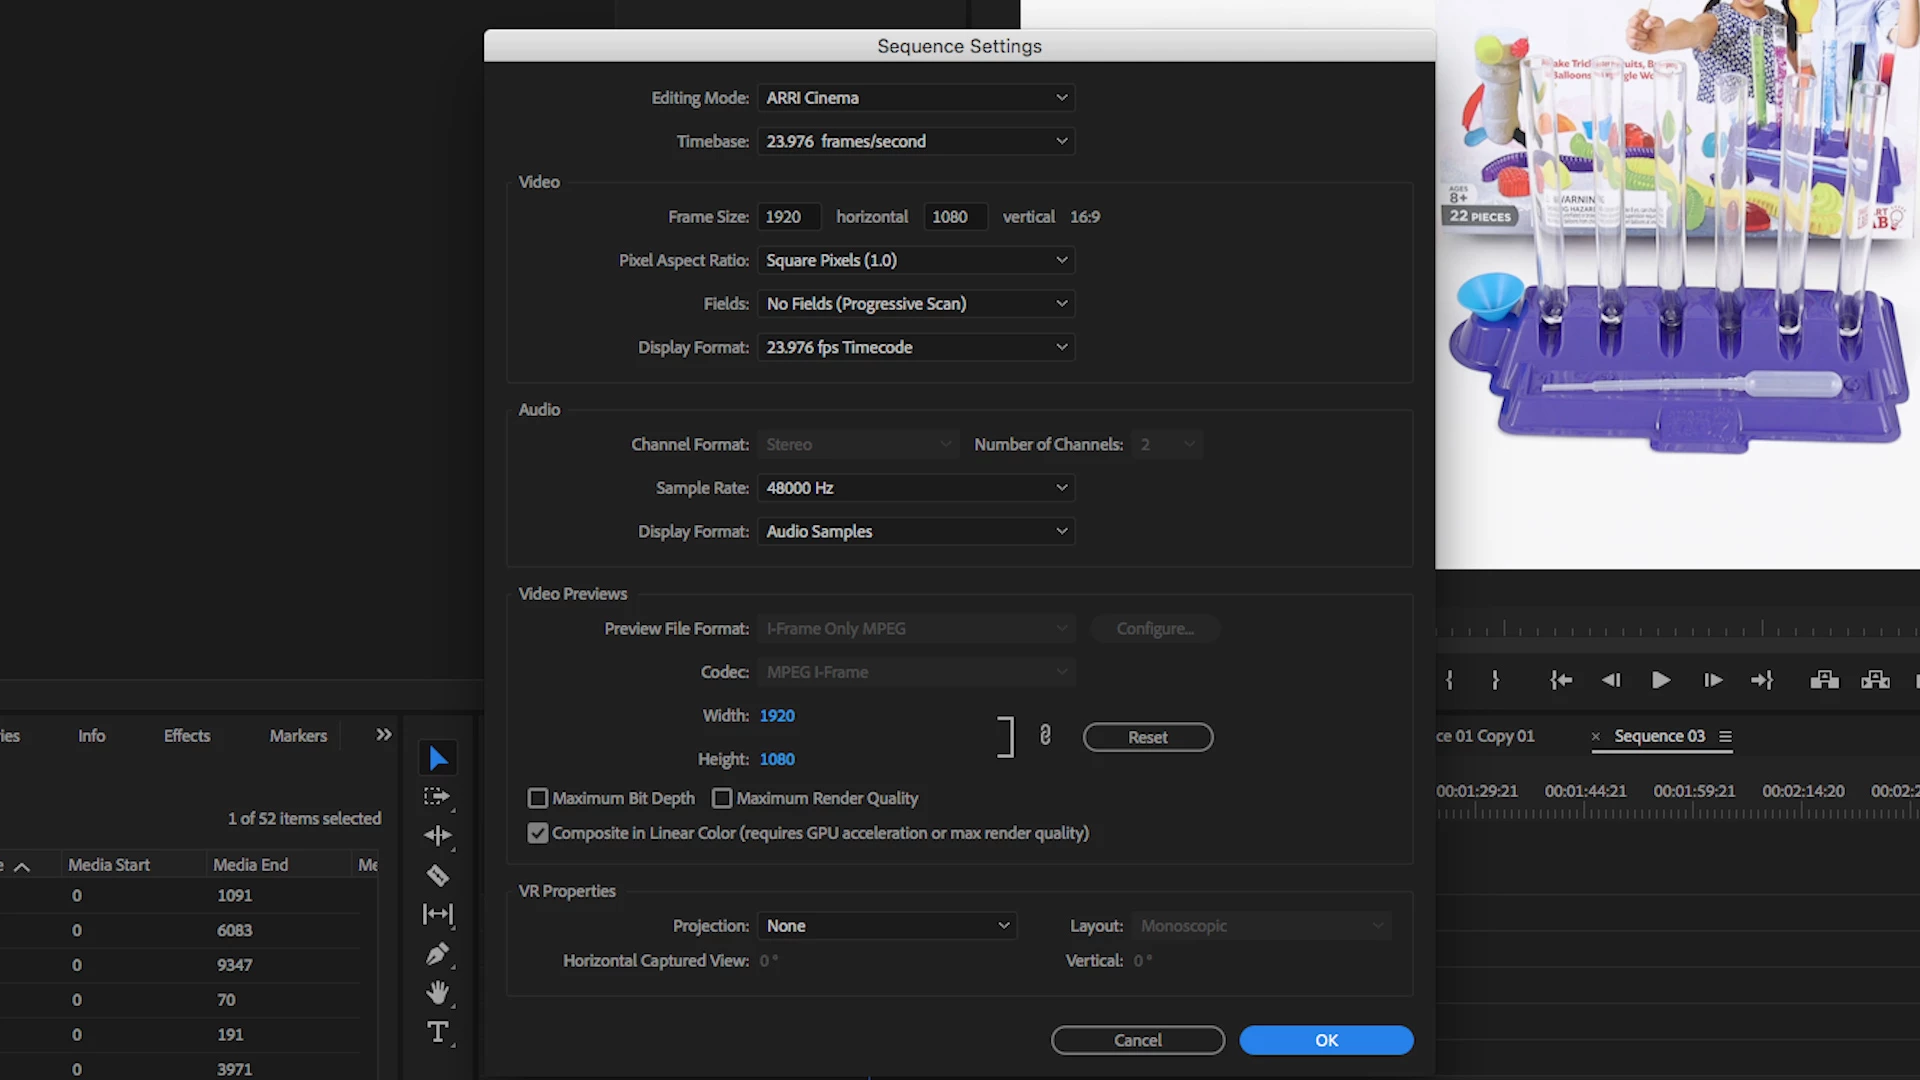
Task: Uncheck Composite in Linear Color
Action: click(x=538, y=833)
